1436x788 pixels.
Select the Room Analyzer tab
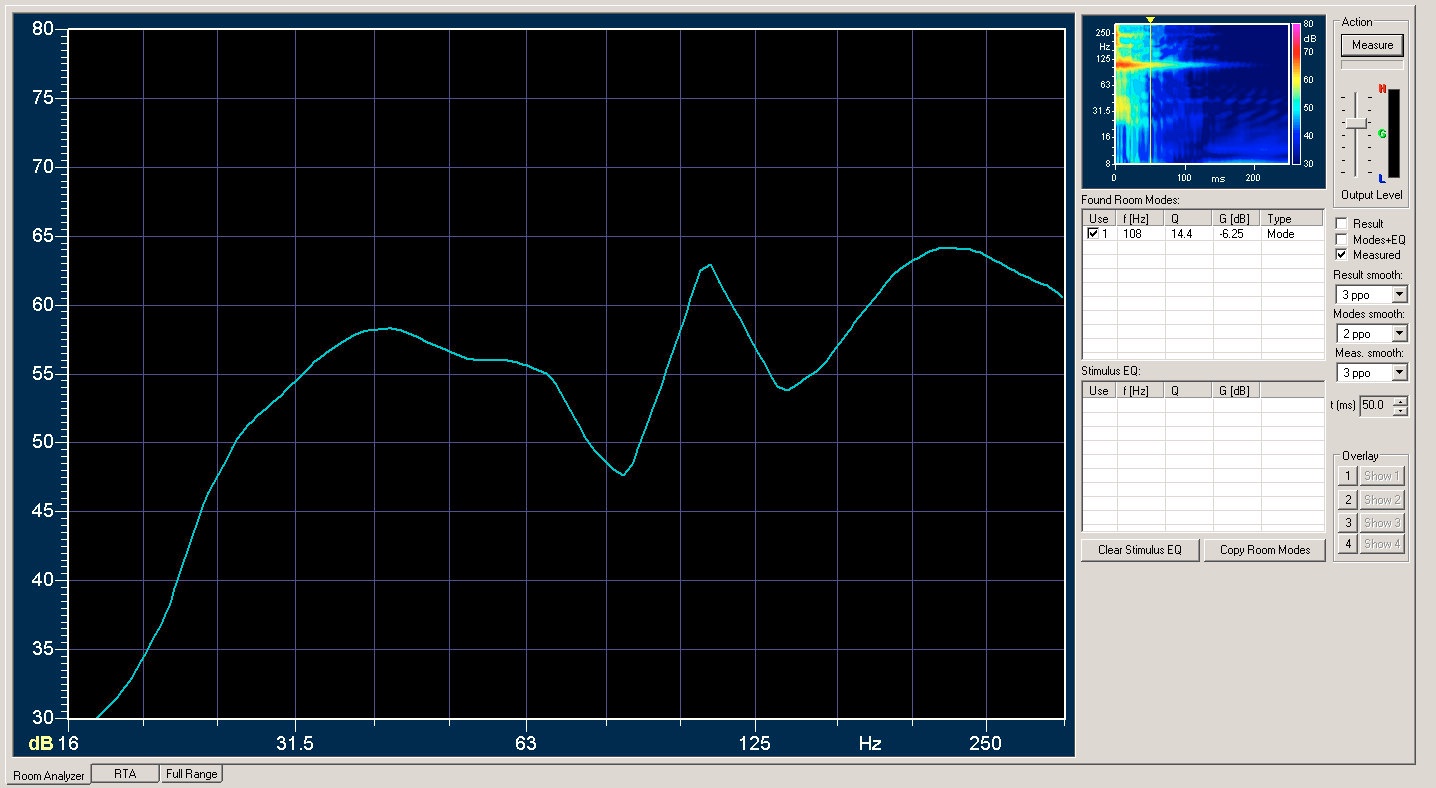[48, 775]
